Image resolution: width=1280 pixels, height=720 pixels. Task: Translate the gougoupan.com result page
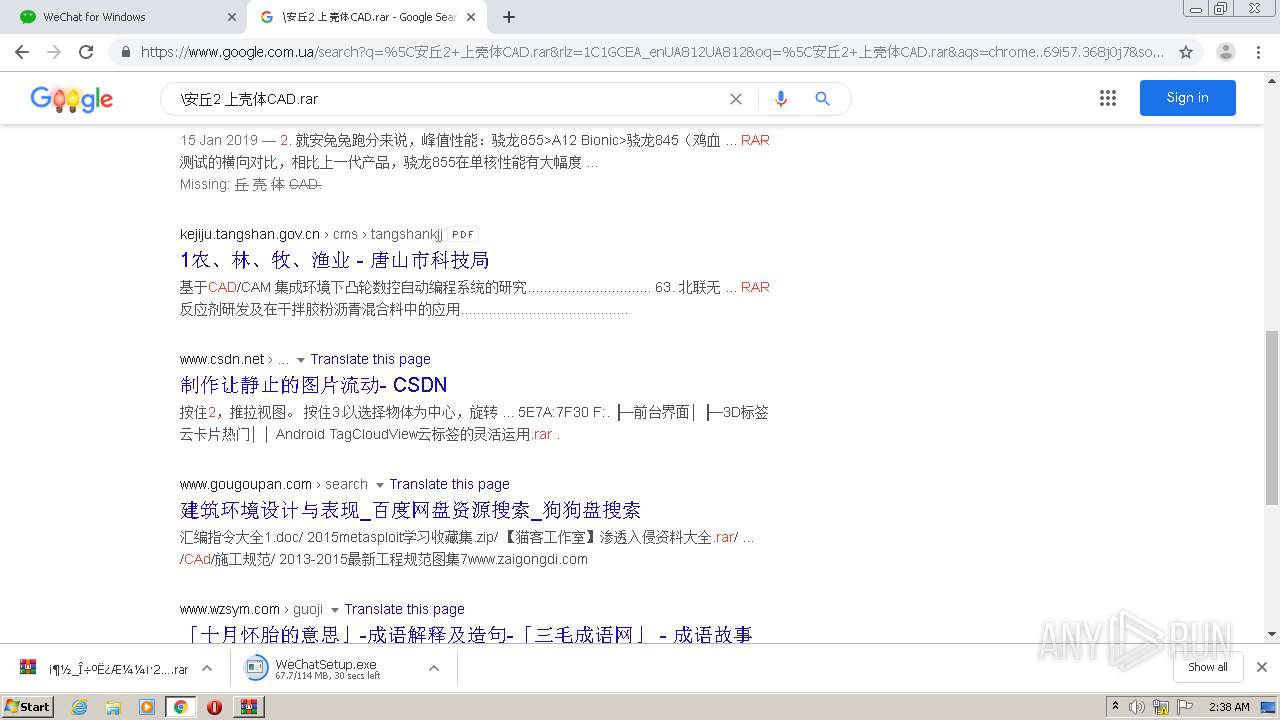tap(449, 484)
